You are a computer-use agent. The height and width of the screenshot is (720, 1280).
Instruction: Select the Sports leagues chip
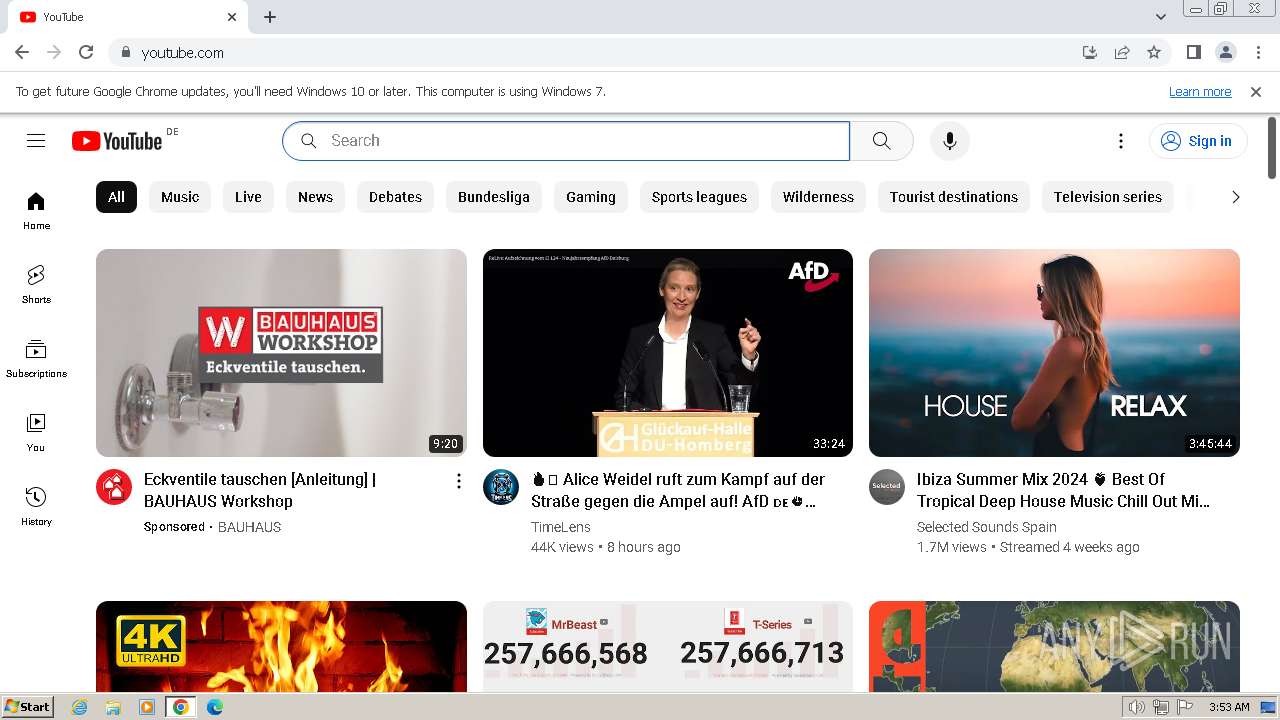click(699, 197)
